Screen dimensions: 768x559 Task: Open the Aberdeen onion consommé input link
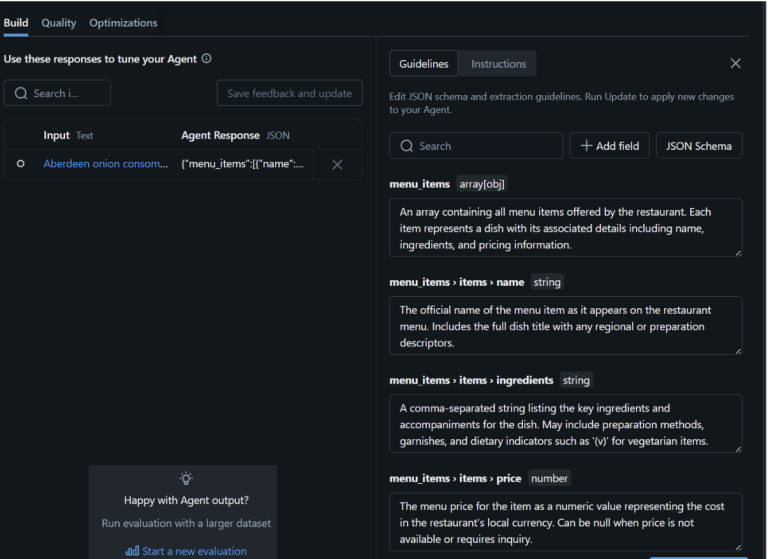[105, 164]
